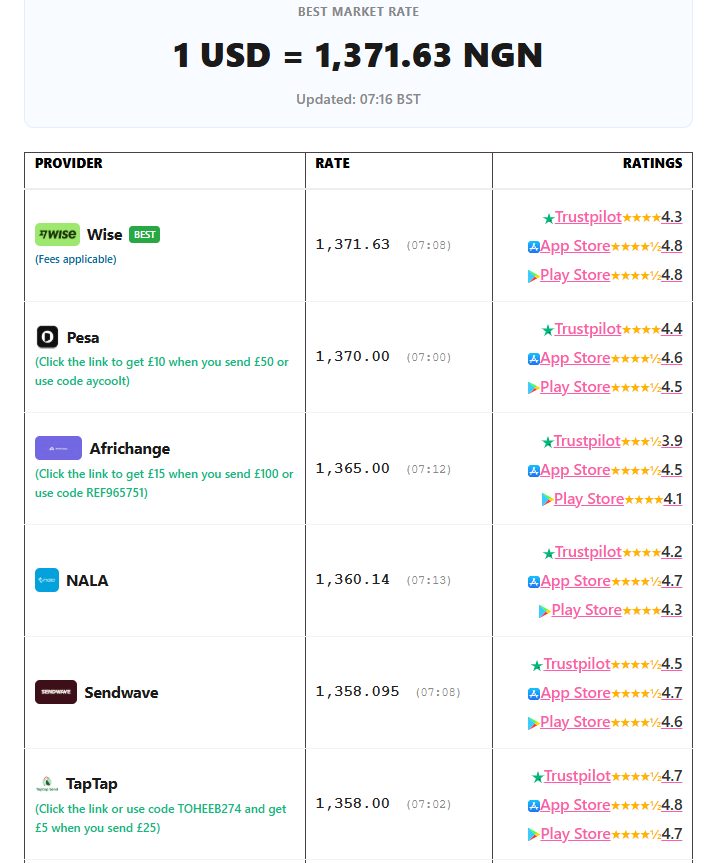Viewport: 717px width, 863px height.
Task: Open TapTap's Trustpilot rating link
Action: pos(577,775)
